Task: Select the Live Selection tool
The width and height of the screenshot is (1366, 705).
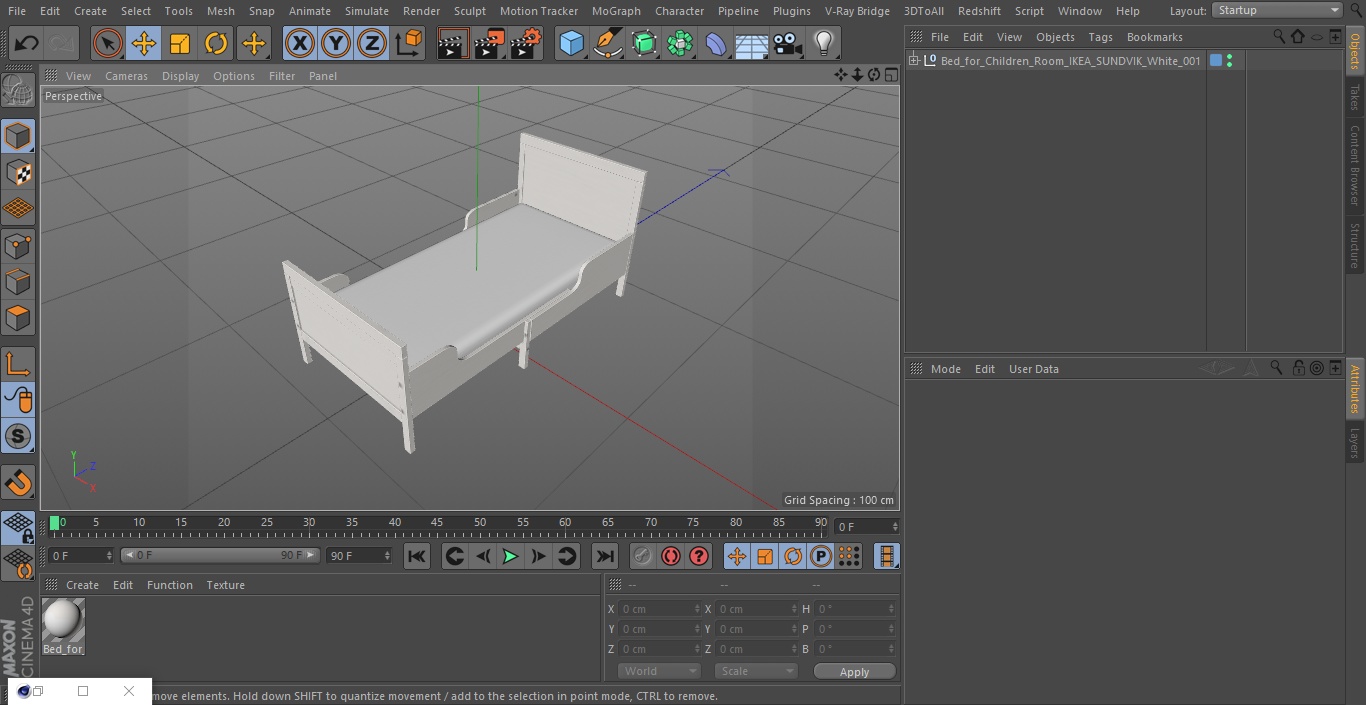Action: coord(107,43)
